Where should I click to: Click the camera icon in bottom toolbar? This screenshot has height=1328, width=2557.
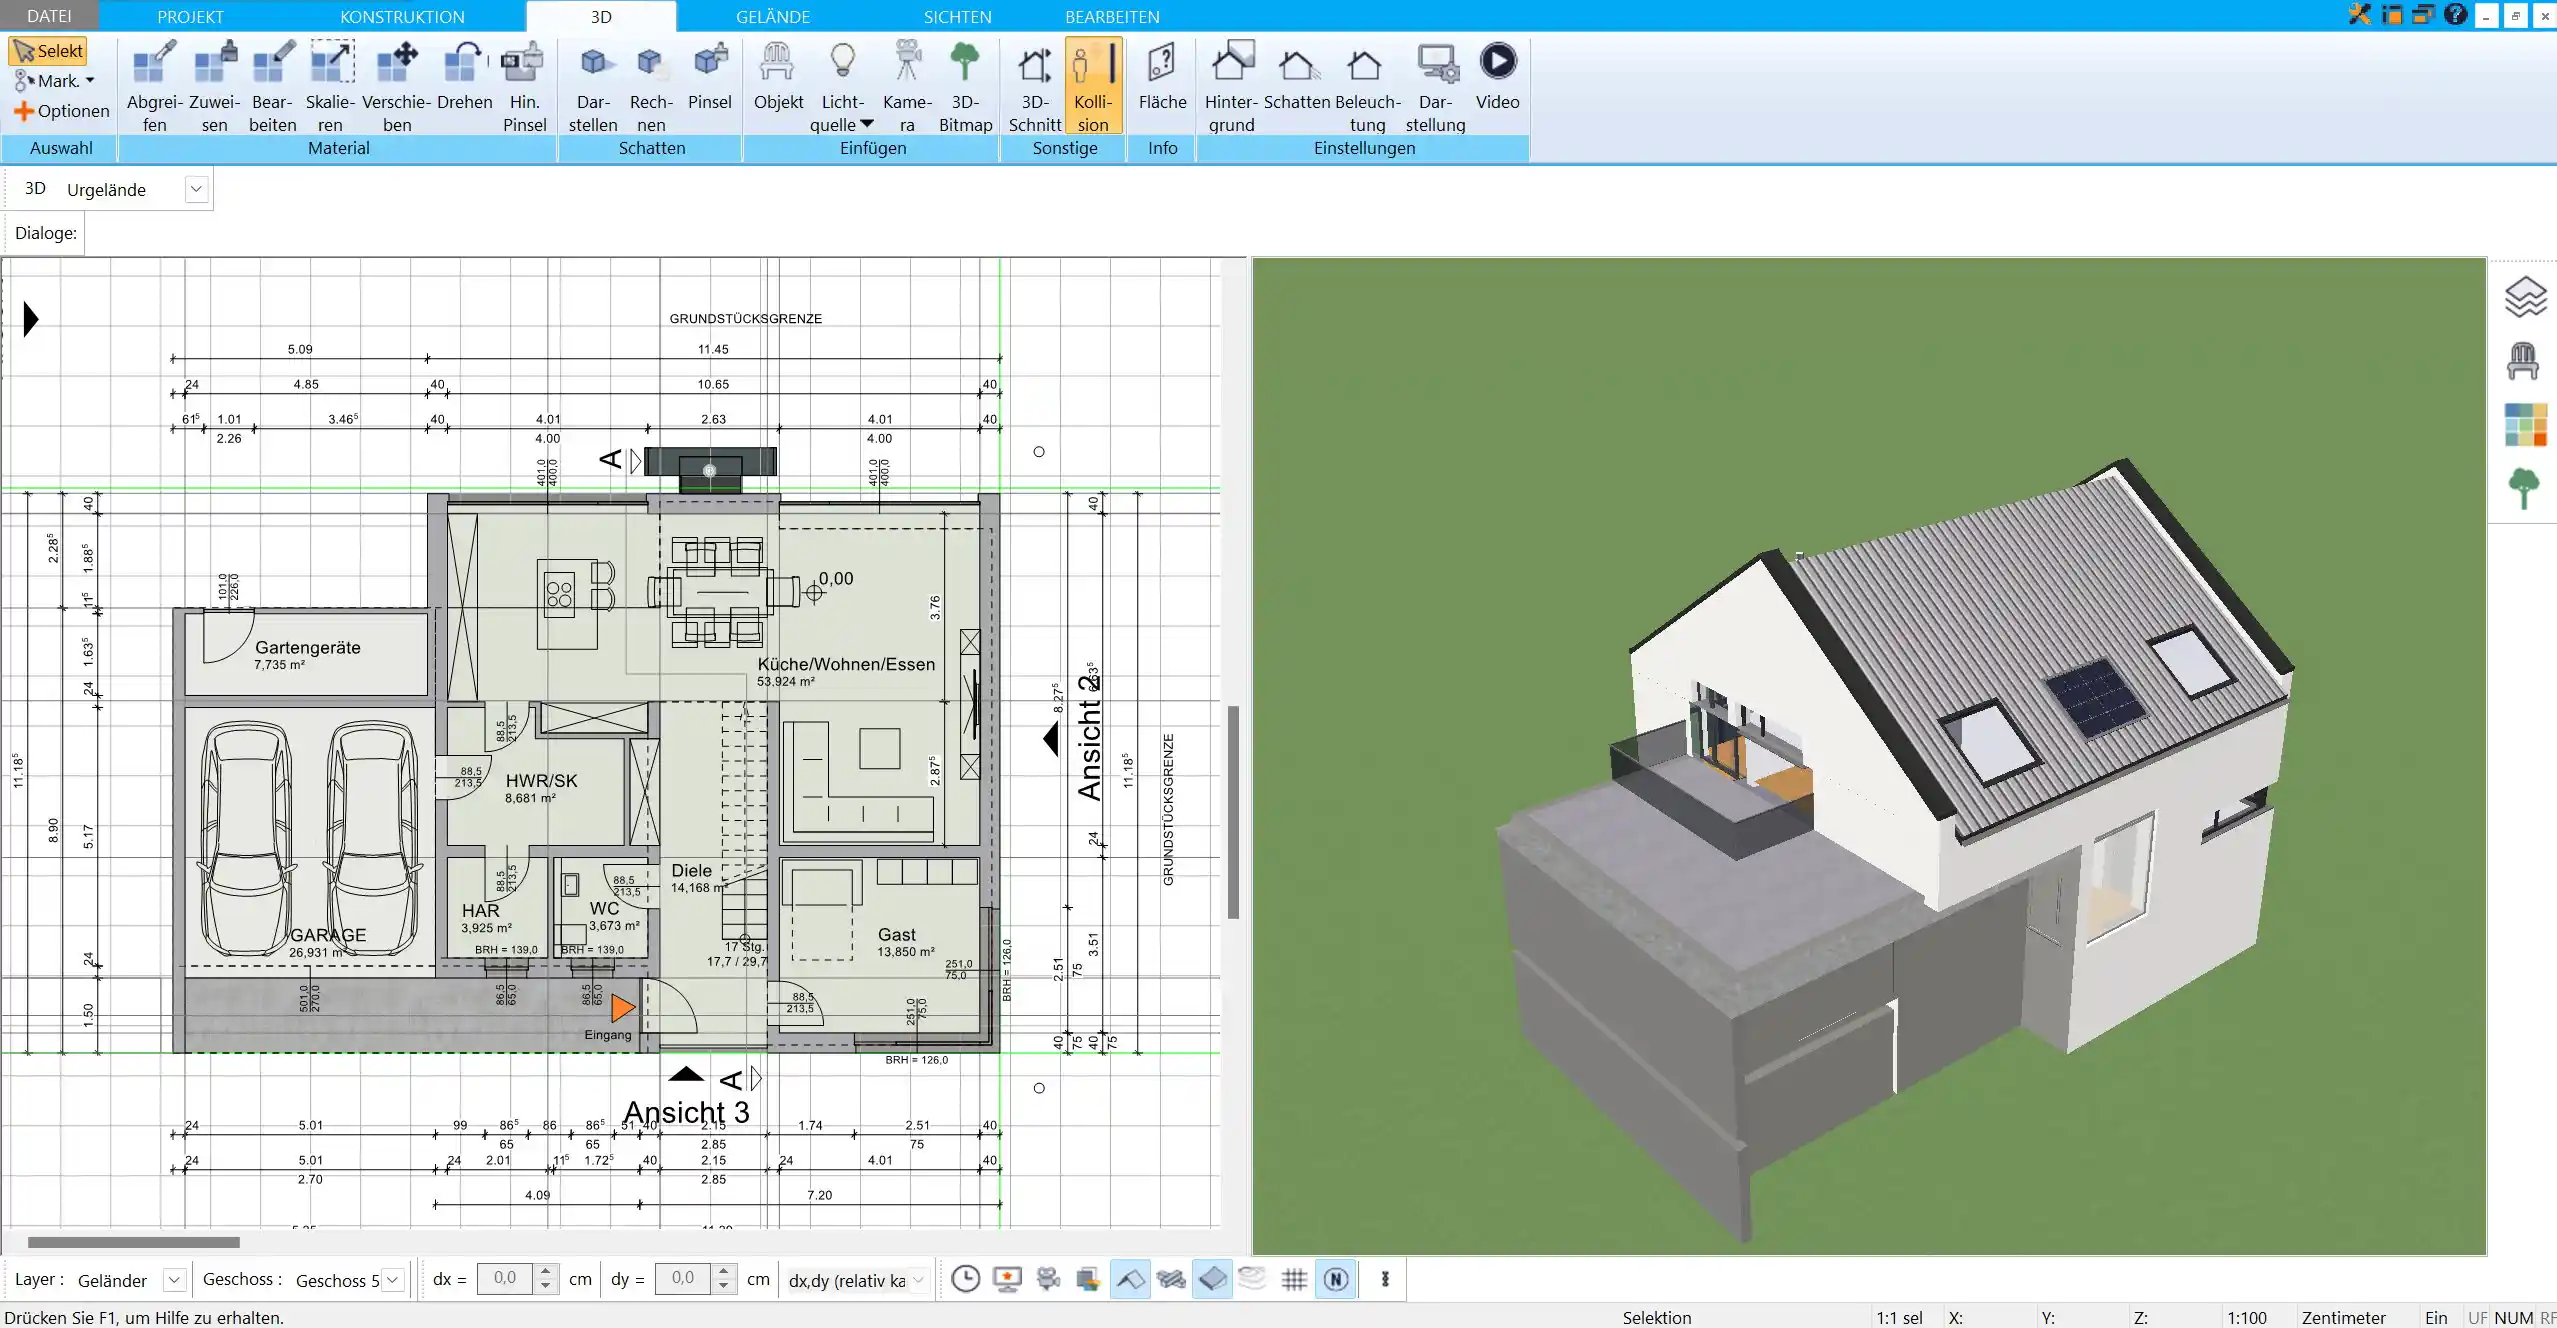point(1048,1279)
